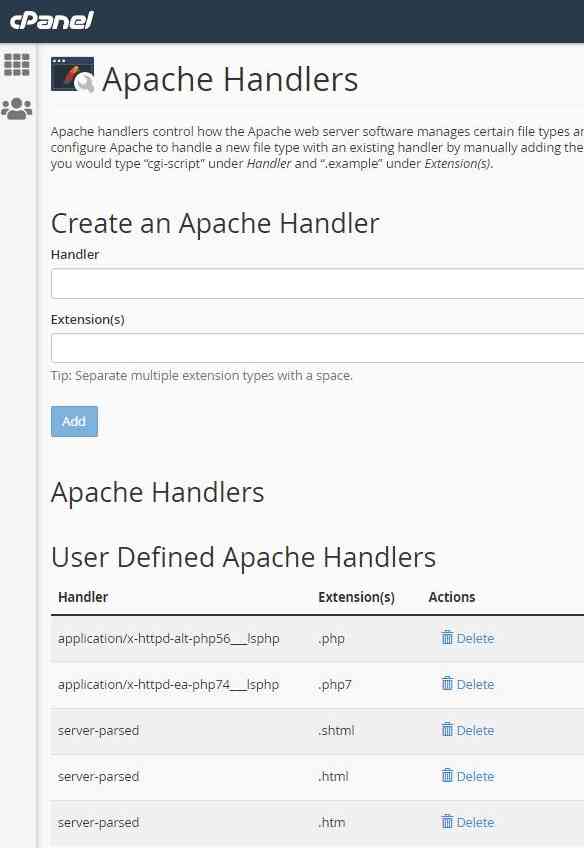Delete server-parsed .htm handler link
Image resolution: width=584 pixels, height=848 pixels.
[475, 822]
